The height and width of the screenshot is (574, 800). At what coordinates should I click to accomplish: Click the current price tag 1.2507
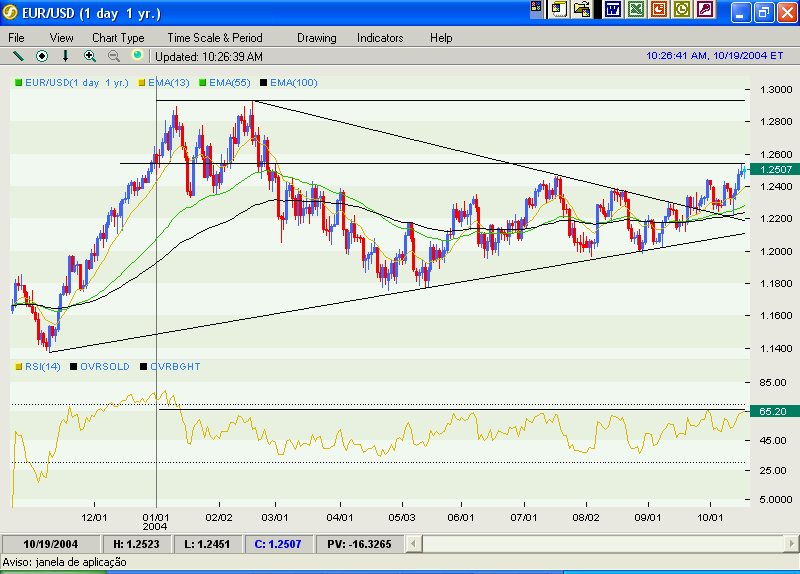(x=775, y=170)
